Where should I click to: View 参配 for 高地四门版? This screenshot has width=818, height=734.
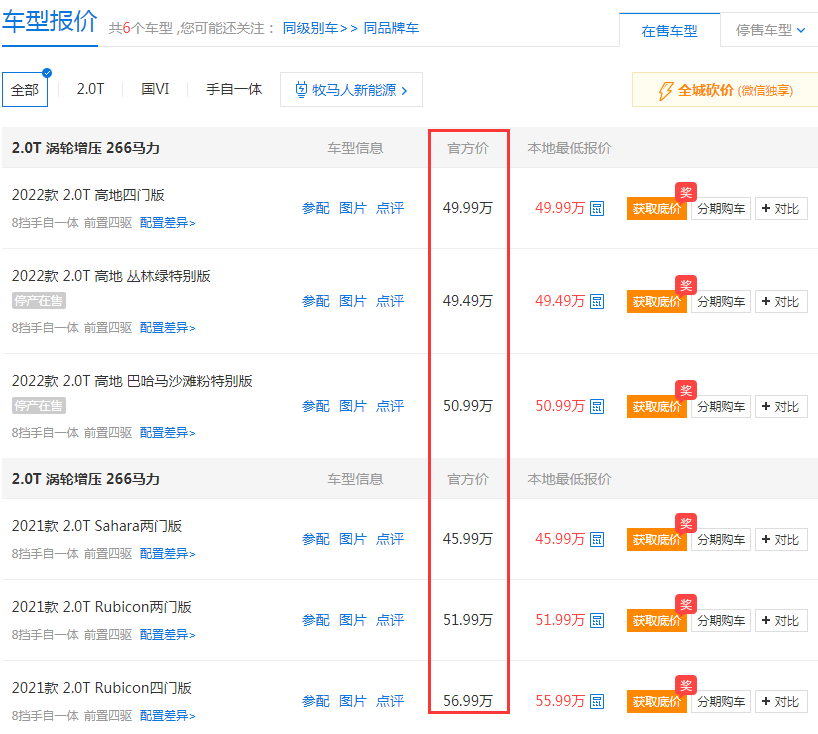(316, 208)
